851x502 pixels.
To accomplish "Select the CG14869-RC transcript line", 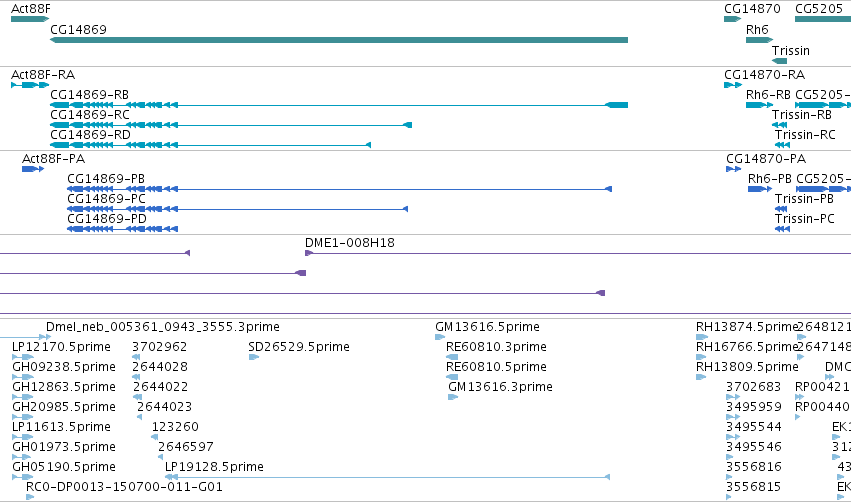I will pos(231,125).
